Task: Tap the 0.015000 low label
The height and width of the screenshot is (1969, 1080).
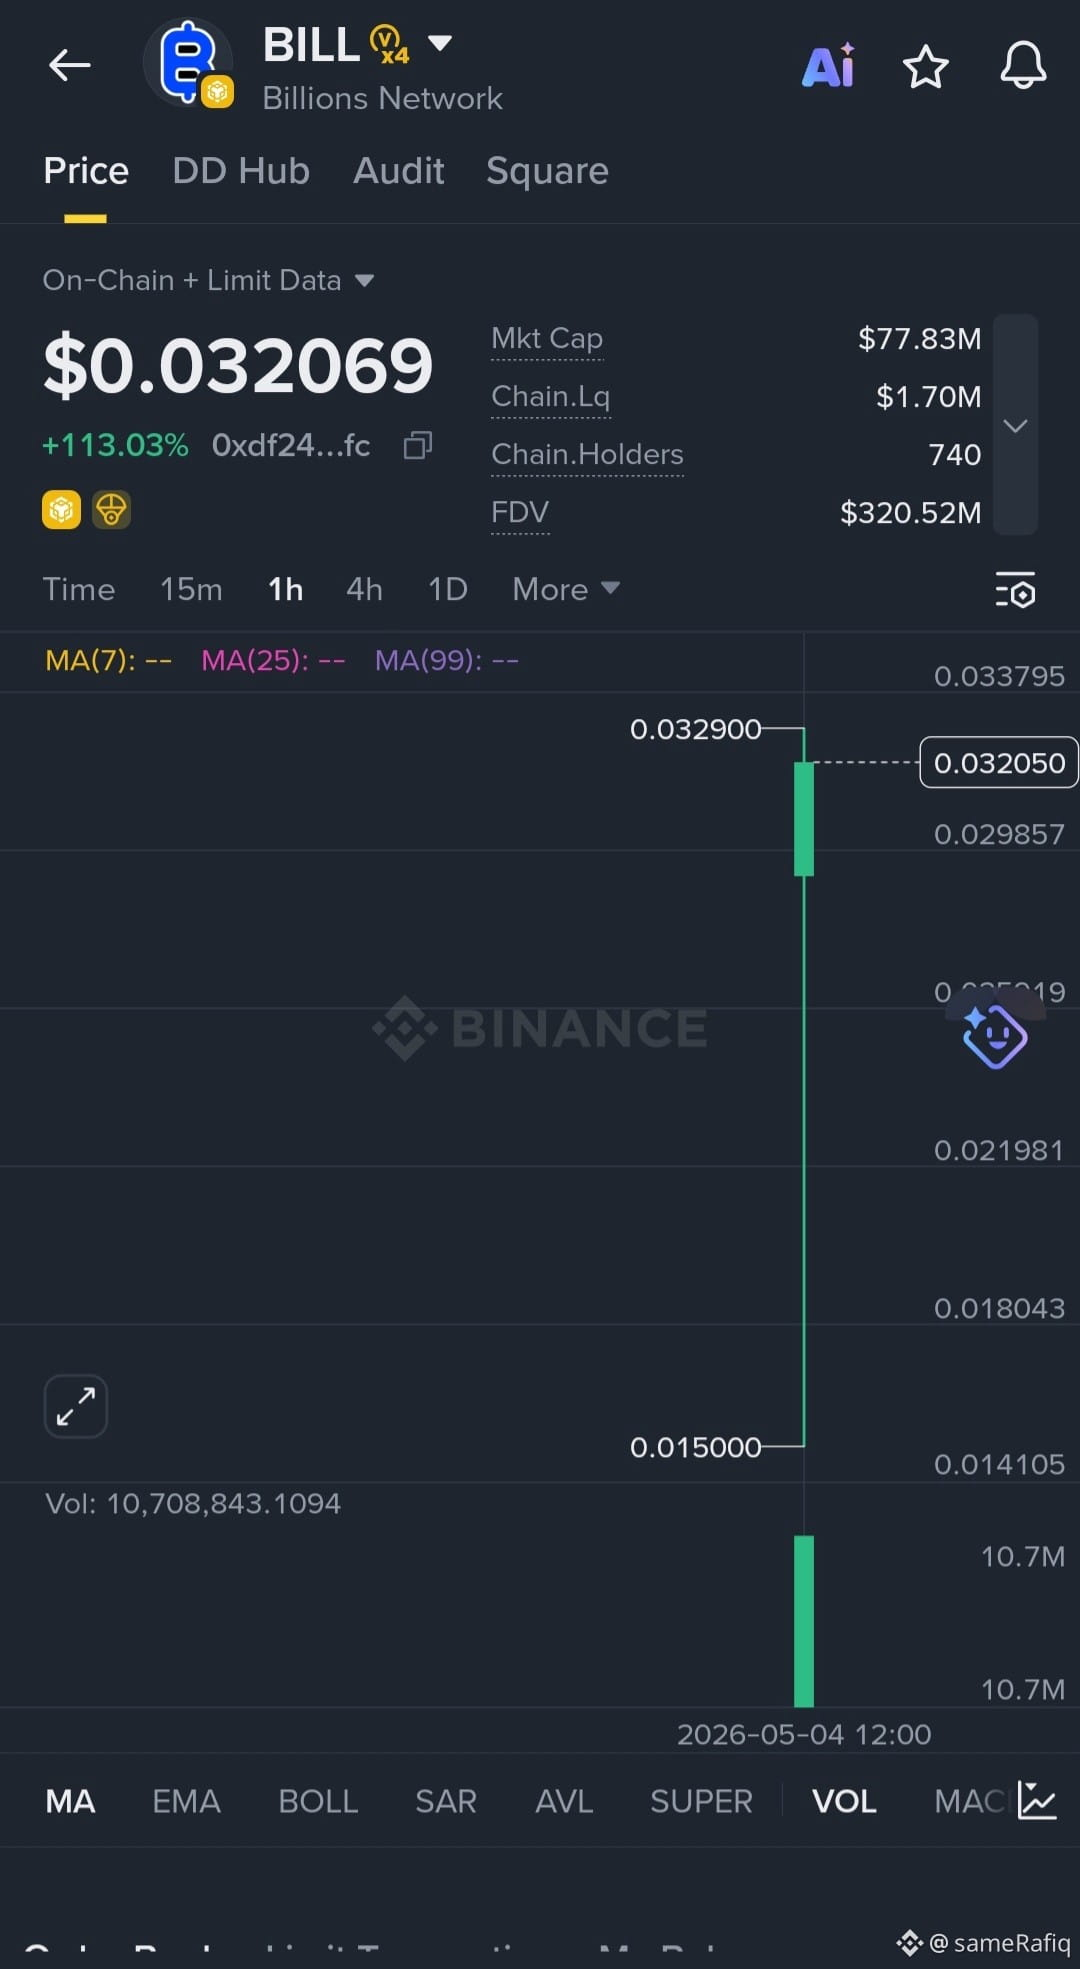Action: pyautogui.click(x=696, y=1448)
